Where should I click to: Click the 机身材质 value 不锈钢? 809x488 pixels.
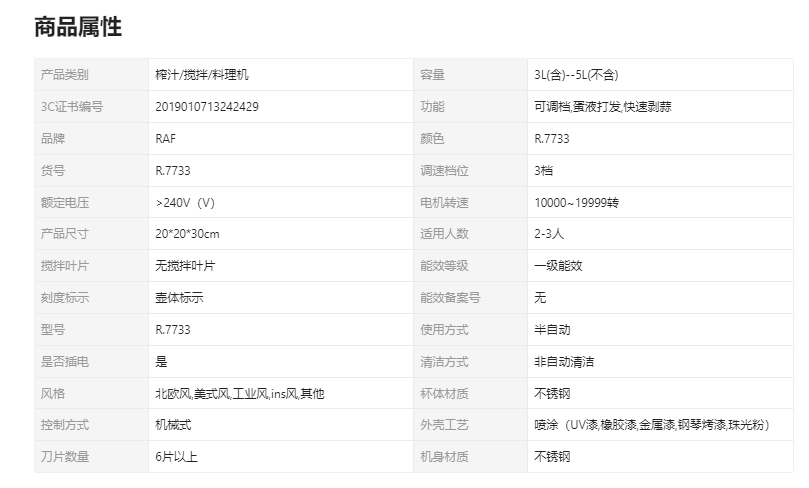click(x=552, y=457)
